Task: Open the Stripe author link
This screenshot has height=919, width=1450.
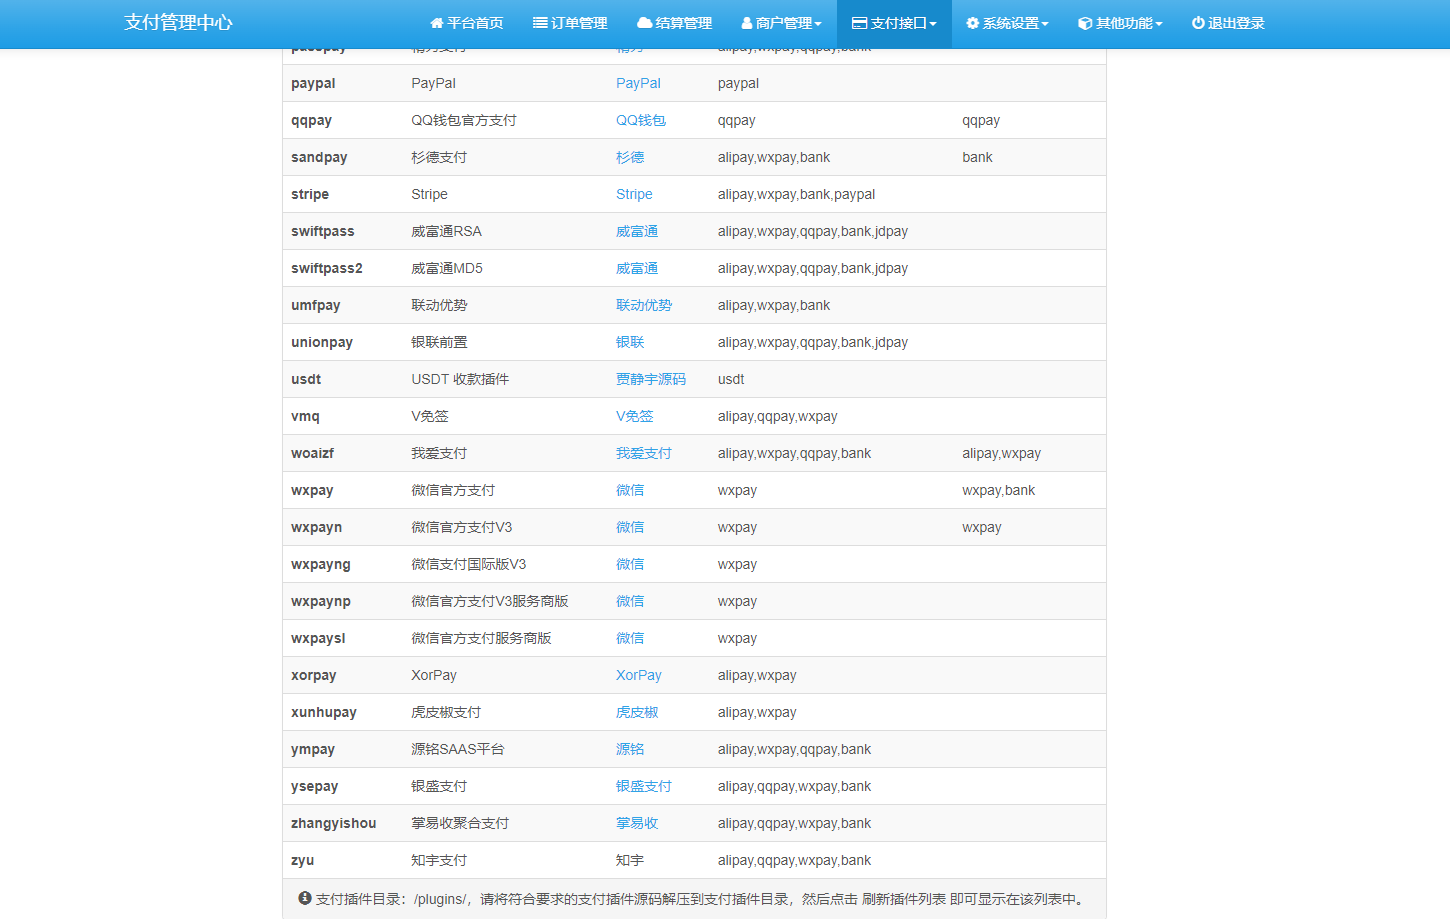Action: point(634,194)
